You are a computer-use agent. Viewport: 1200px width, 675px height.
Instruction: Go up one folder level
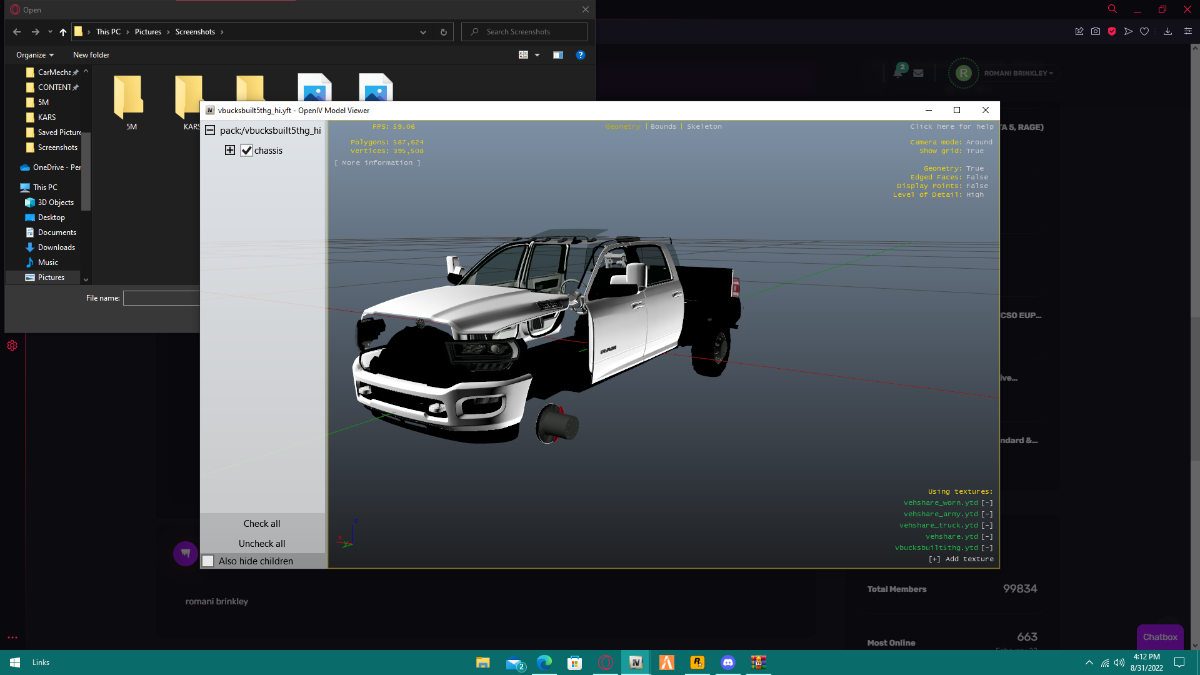tap(63, 32)
